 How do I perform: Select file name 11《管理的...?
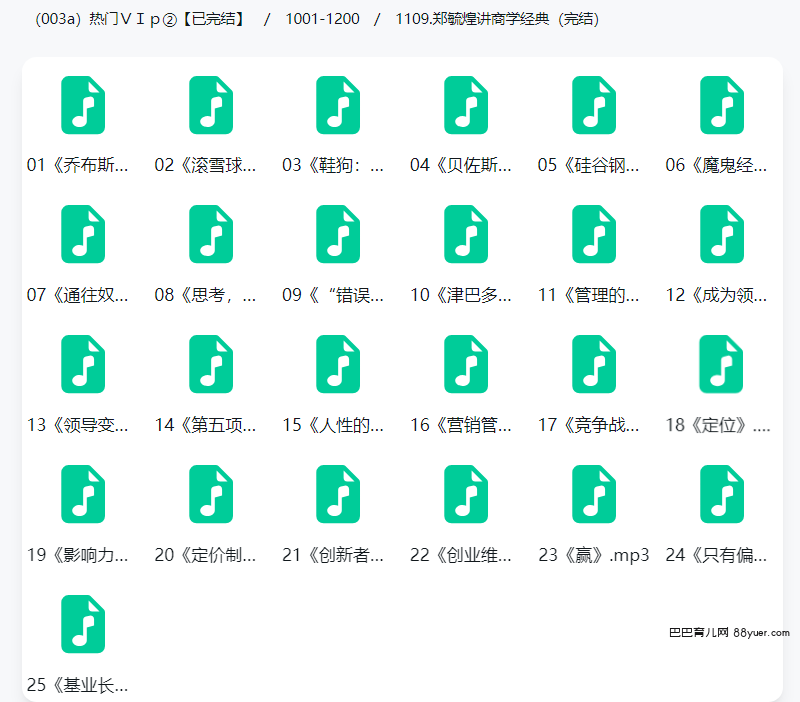pyautogui.click(x=588, y=295)
